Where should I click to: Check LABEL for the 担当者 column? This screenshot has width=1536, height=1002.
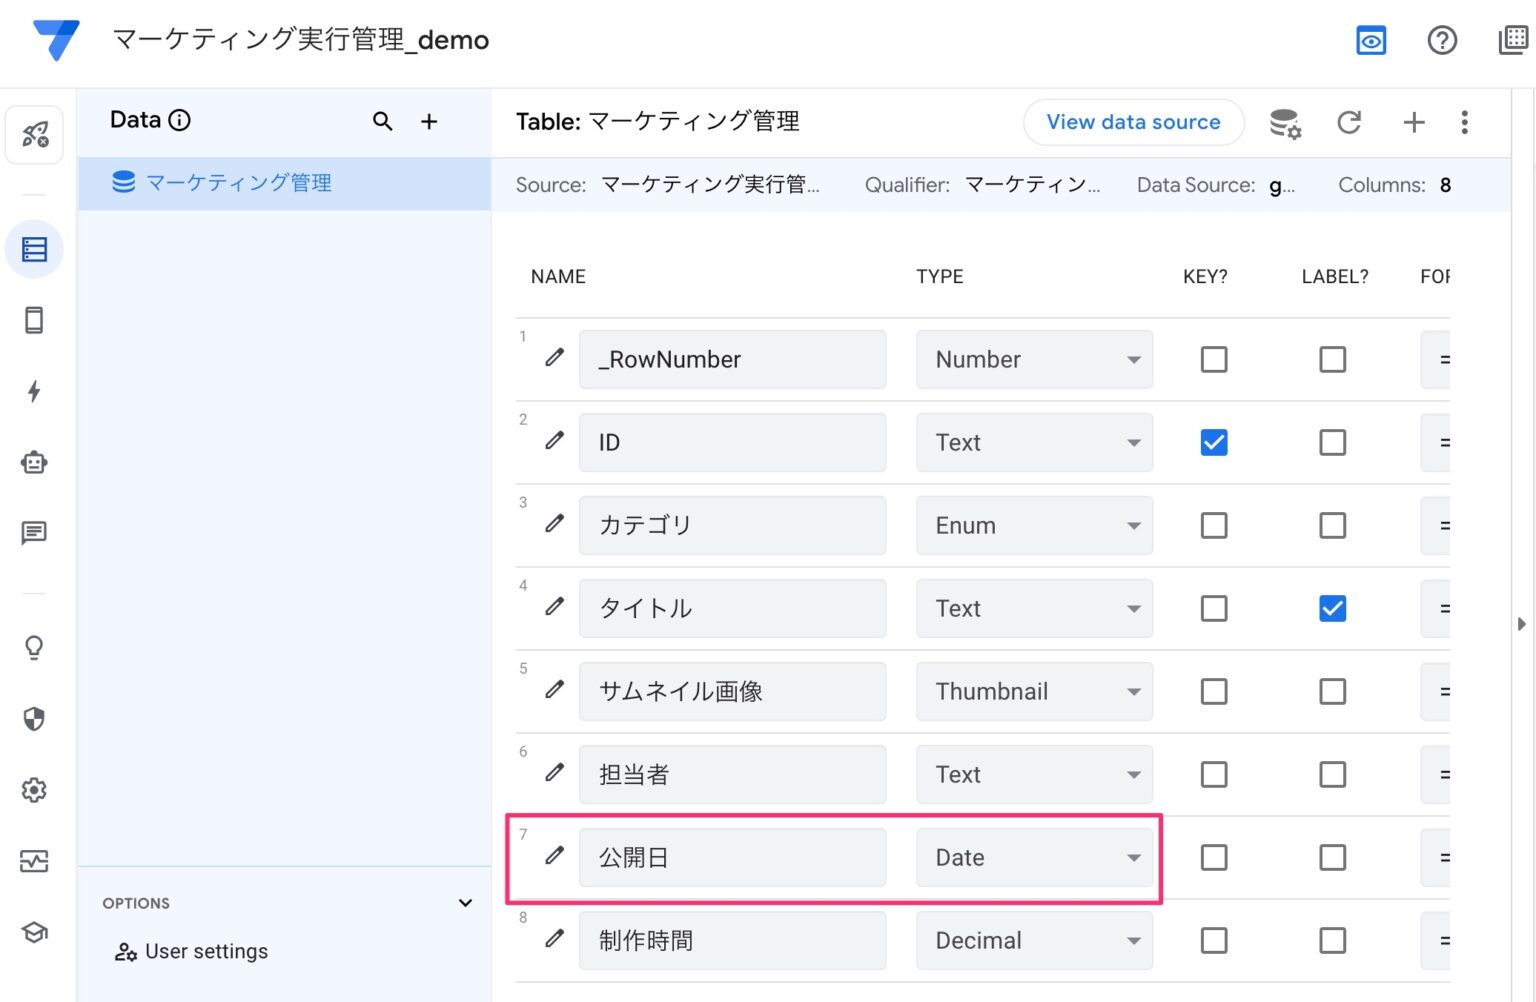(1332, 774)
